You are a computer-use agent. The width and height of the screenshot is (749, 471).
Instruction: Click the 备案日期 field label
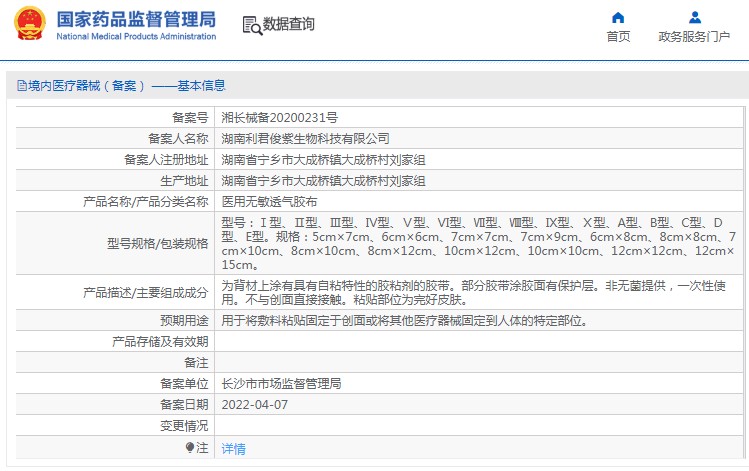(184, 405)
